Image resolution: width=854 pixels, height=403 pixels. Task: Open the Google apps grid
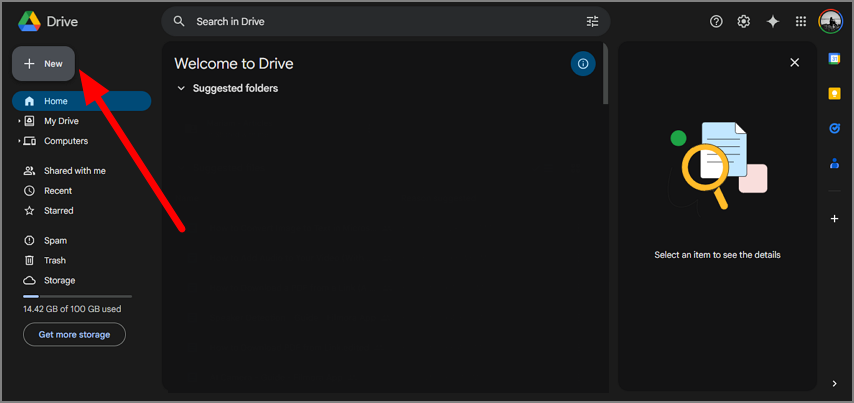pos(801,21)
